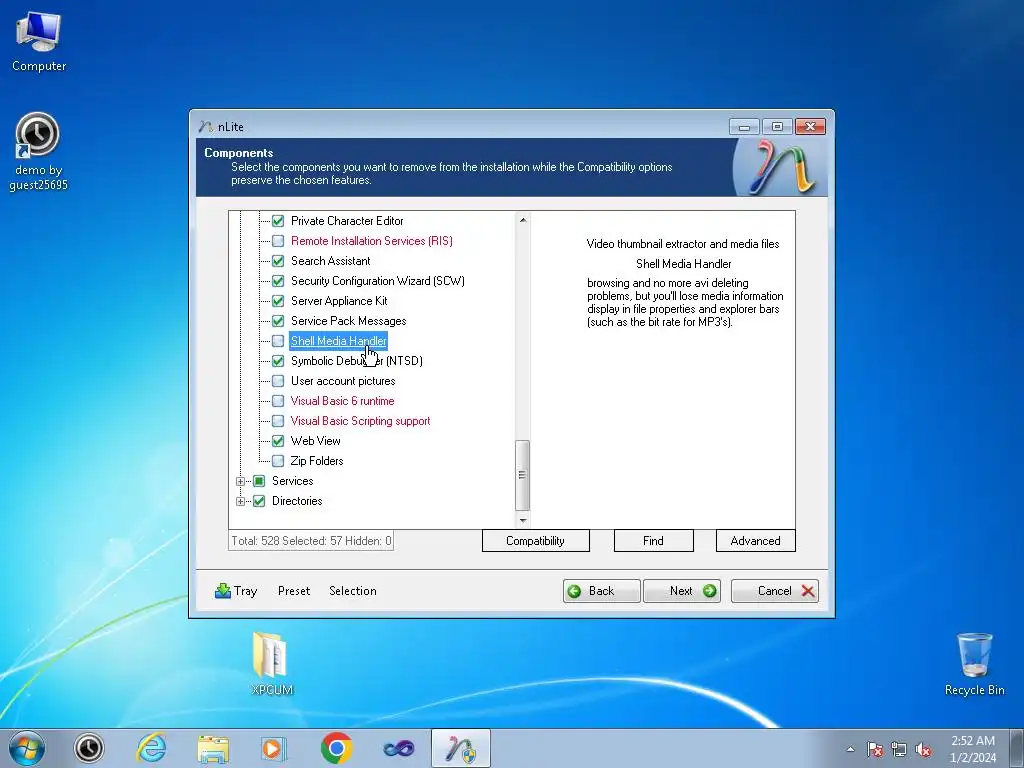Uncheck Private Character Editor
Viewport: 1024px width, 768px height.
tap(278, 221)
